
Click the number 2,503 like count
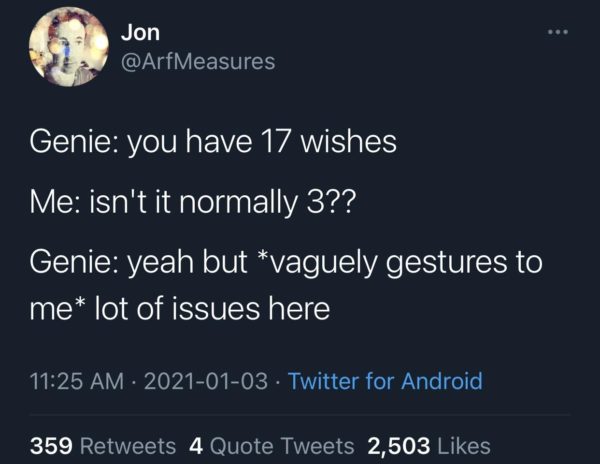coord(398,444)
